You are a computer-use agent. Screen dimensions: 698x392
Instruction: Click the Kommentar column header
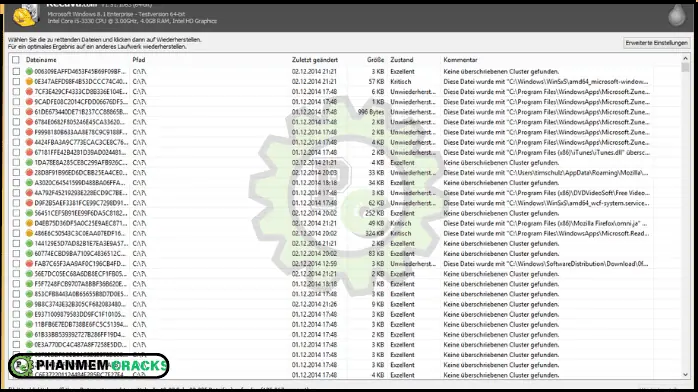click(460, 60)
